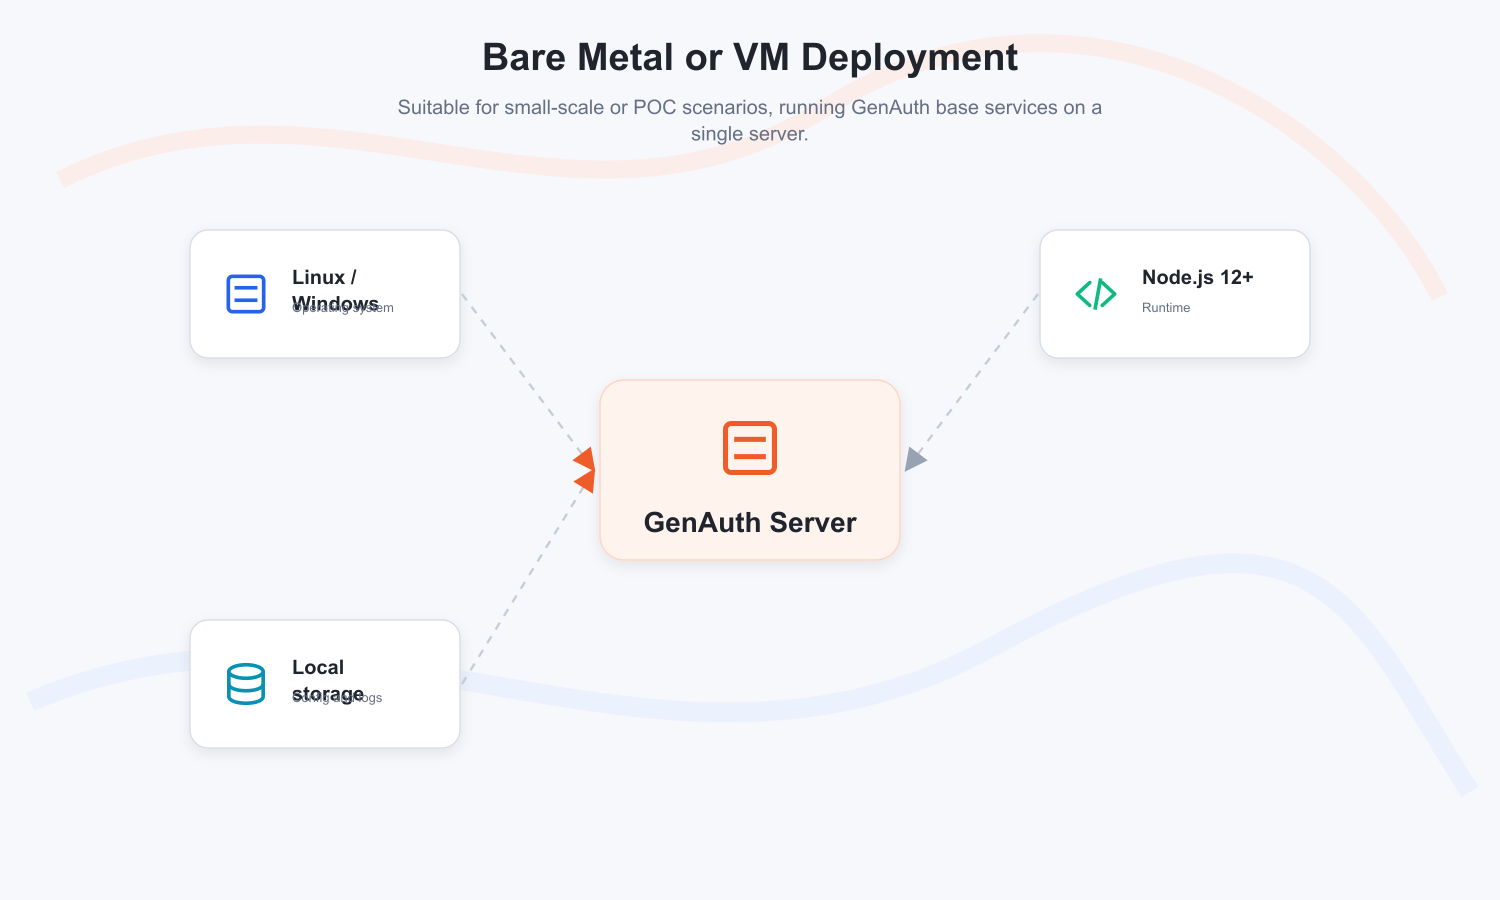Click the subtitle mentioning POC scenarios

(750, 120)
